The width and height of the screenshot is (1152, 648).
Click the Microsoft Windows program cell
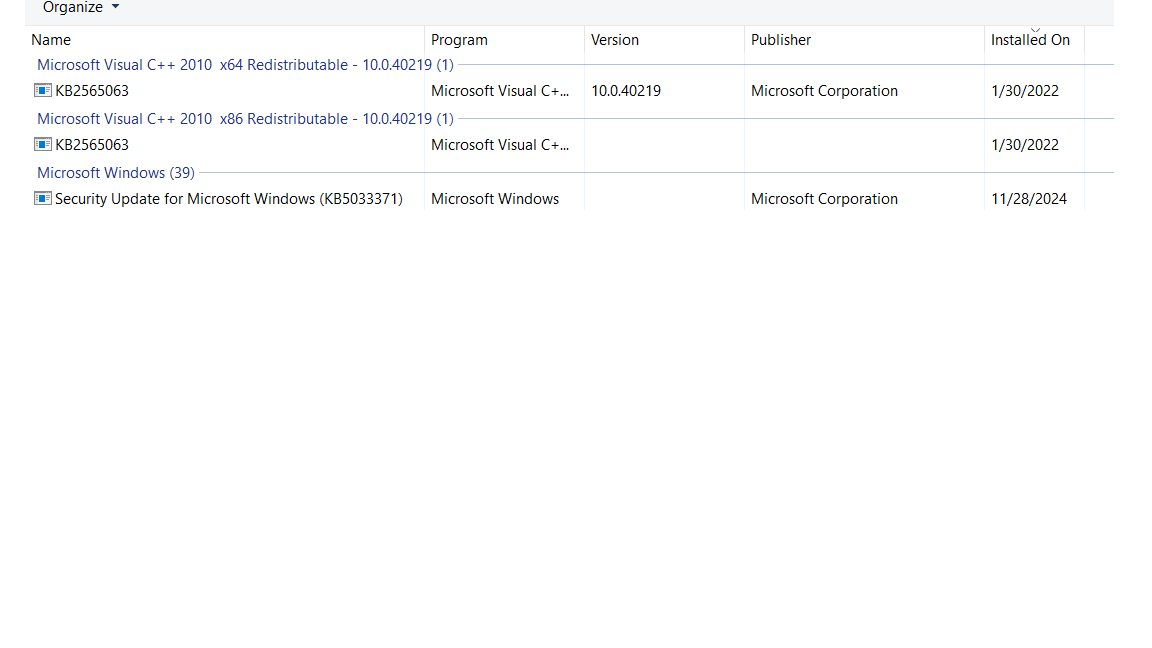pos(494,199)
